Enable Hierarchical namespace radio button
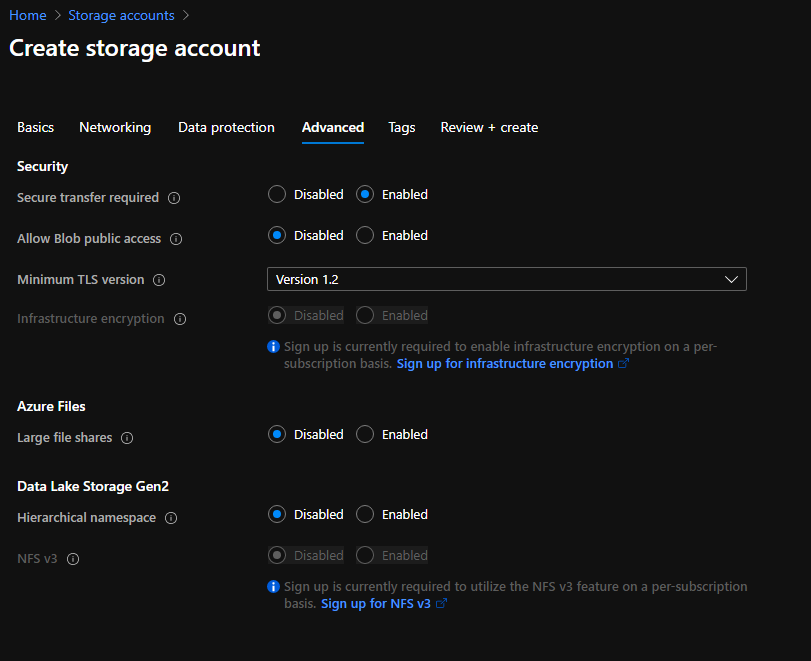811x661 pixels. click(x=366, y=515)
